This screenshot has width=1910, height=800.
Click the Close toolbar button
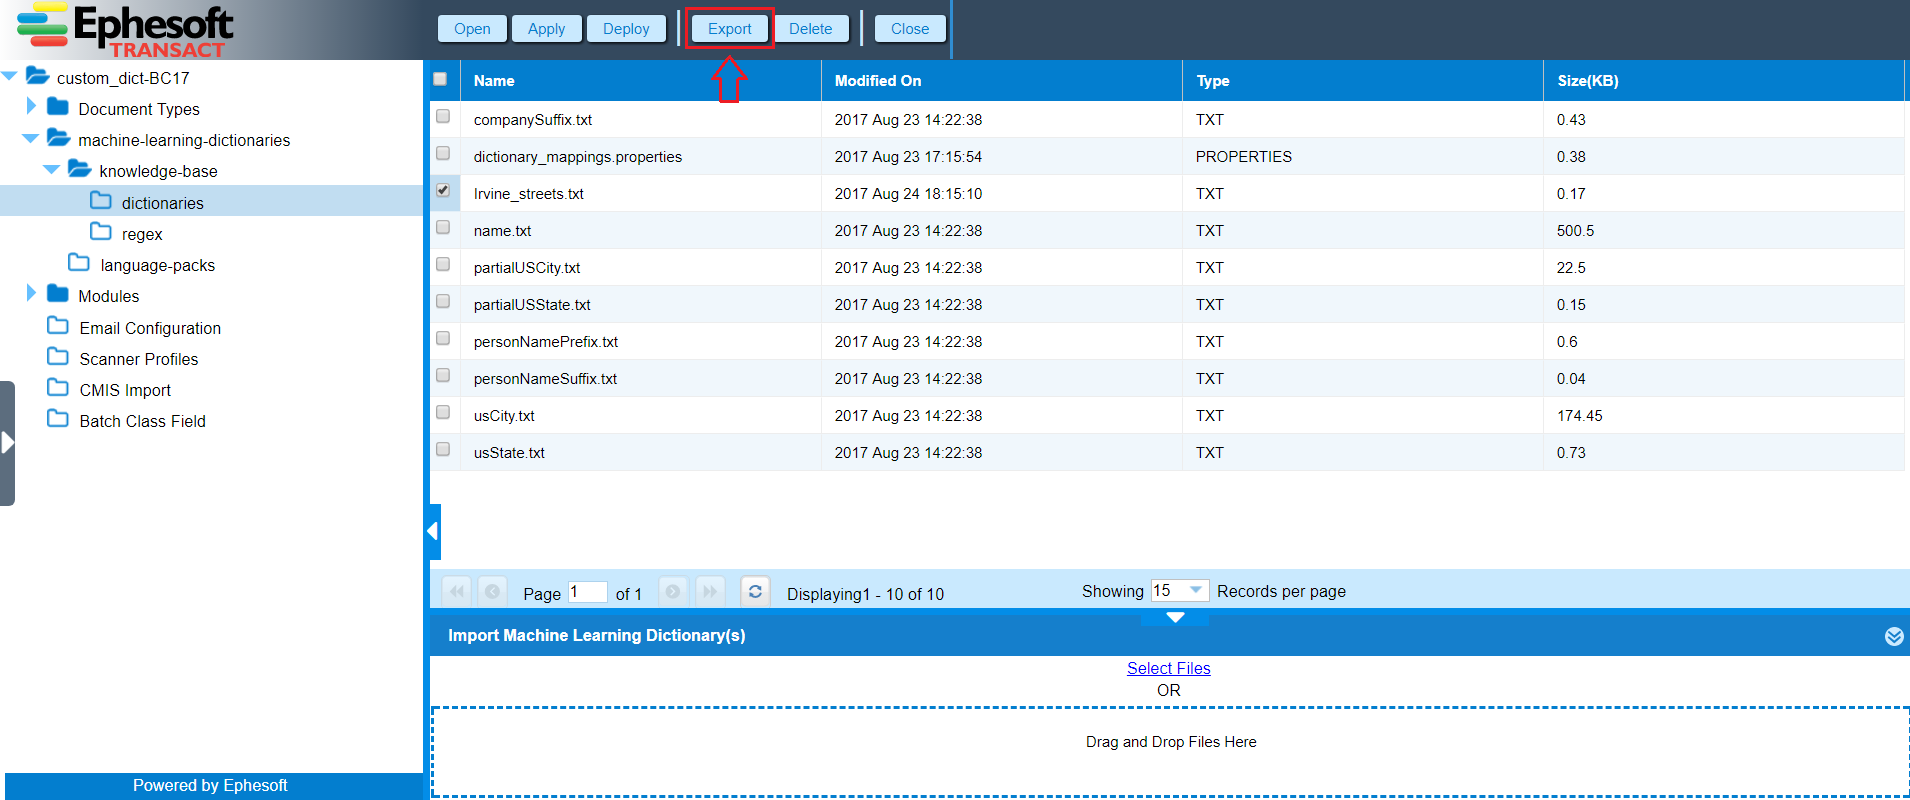pyautogui.click(x=910, y=29)
